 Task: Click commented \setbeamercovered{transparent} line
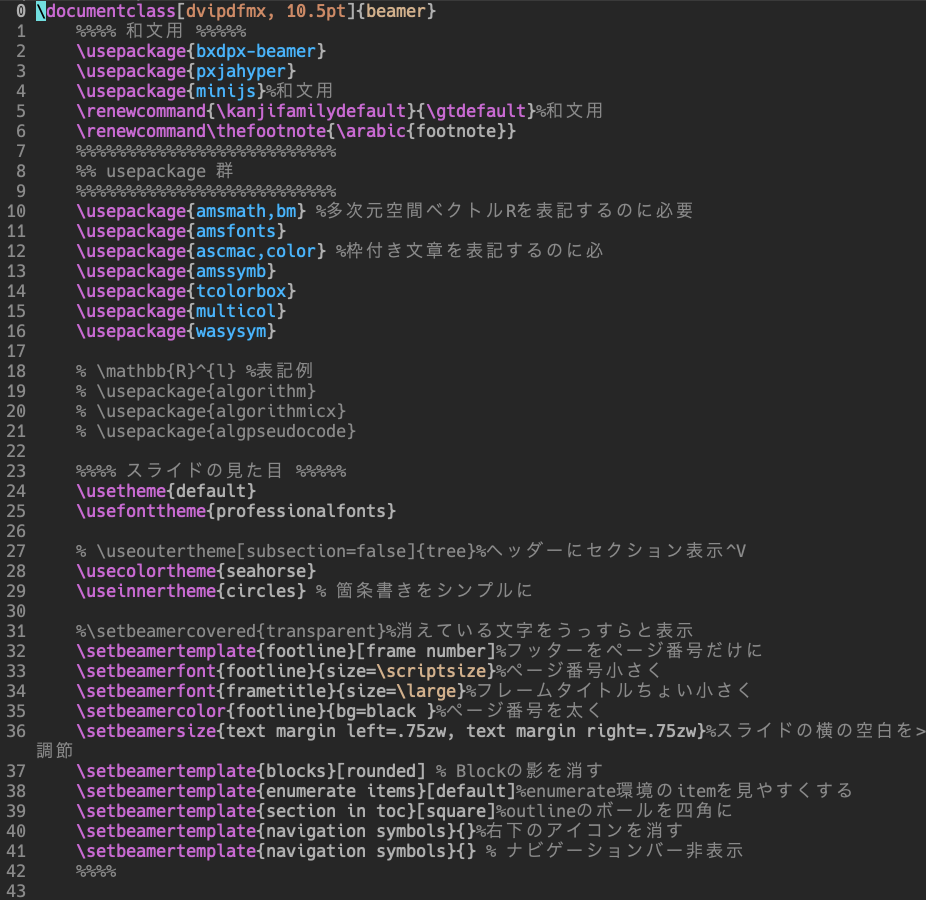point(384,631)
